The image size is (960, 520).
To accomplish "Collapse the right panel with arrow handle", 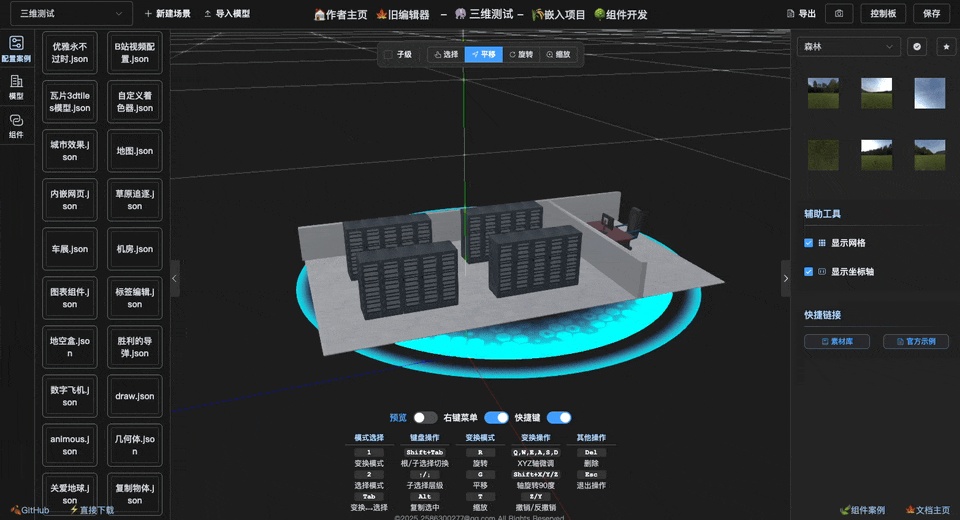I will coord(786,278).
